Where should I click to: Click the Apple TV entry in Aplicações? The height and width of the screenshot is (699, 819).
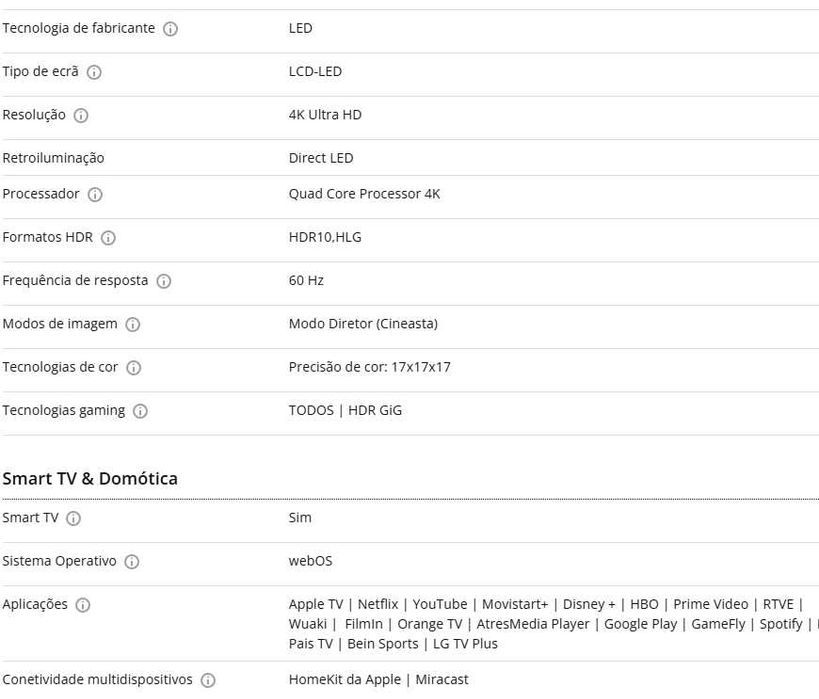[315, 604]
